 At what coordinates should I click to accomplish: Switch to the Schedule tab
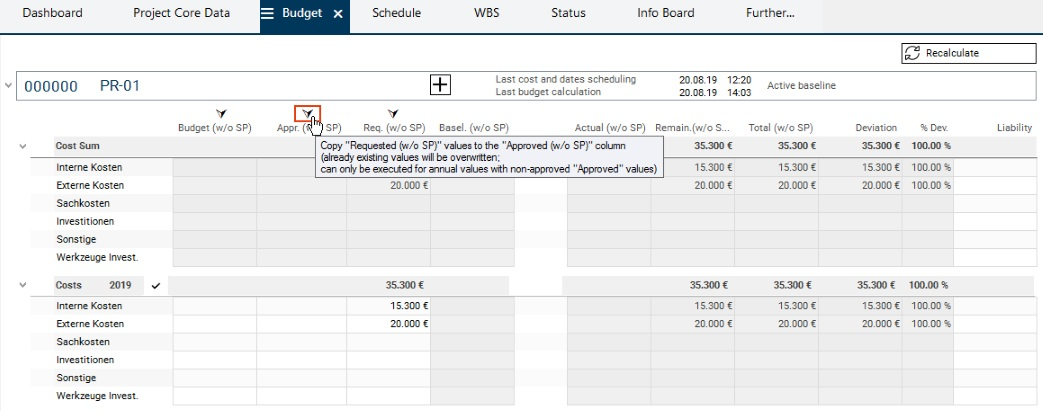pyautogui.click(x=396, y=14)
